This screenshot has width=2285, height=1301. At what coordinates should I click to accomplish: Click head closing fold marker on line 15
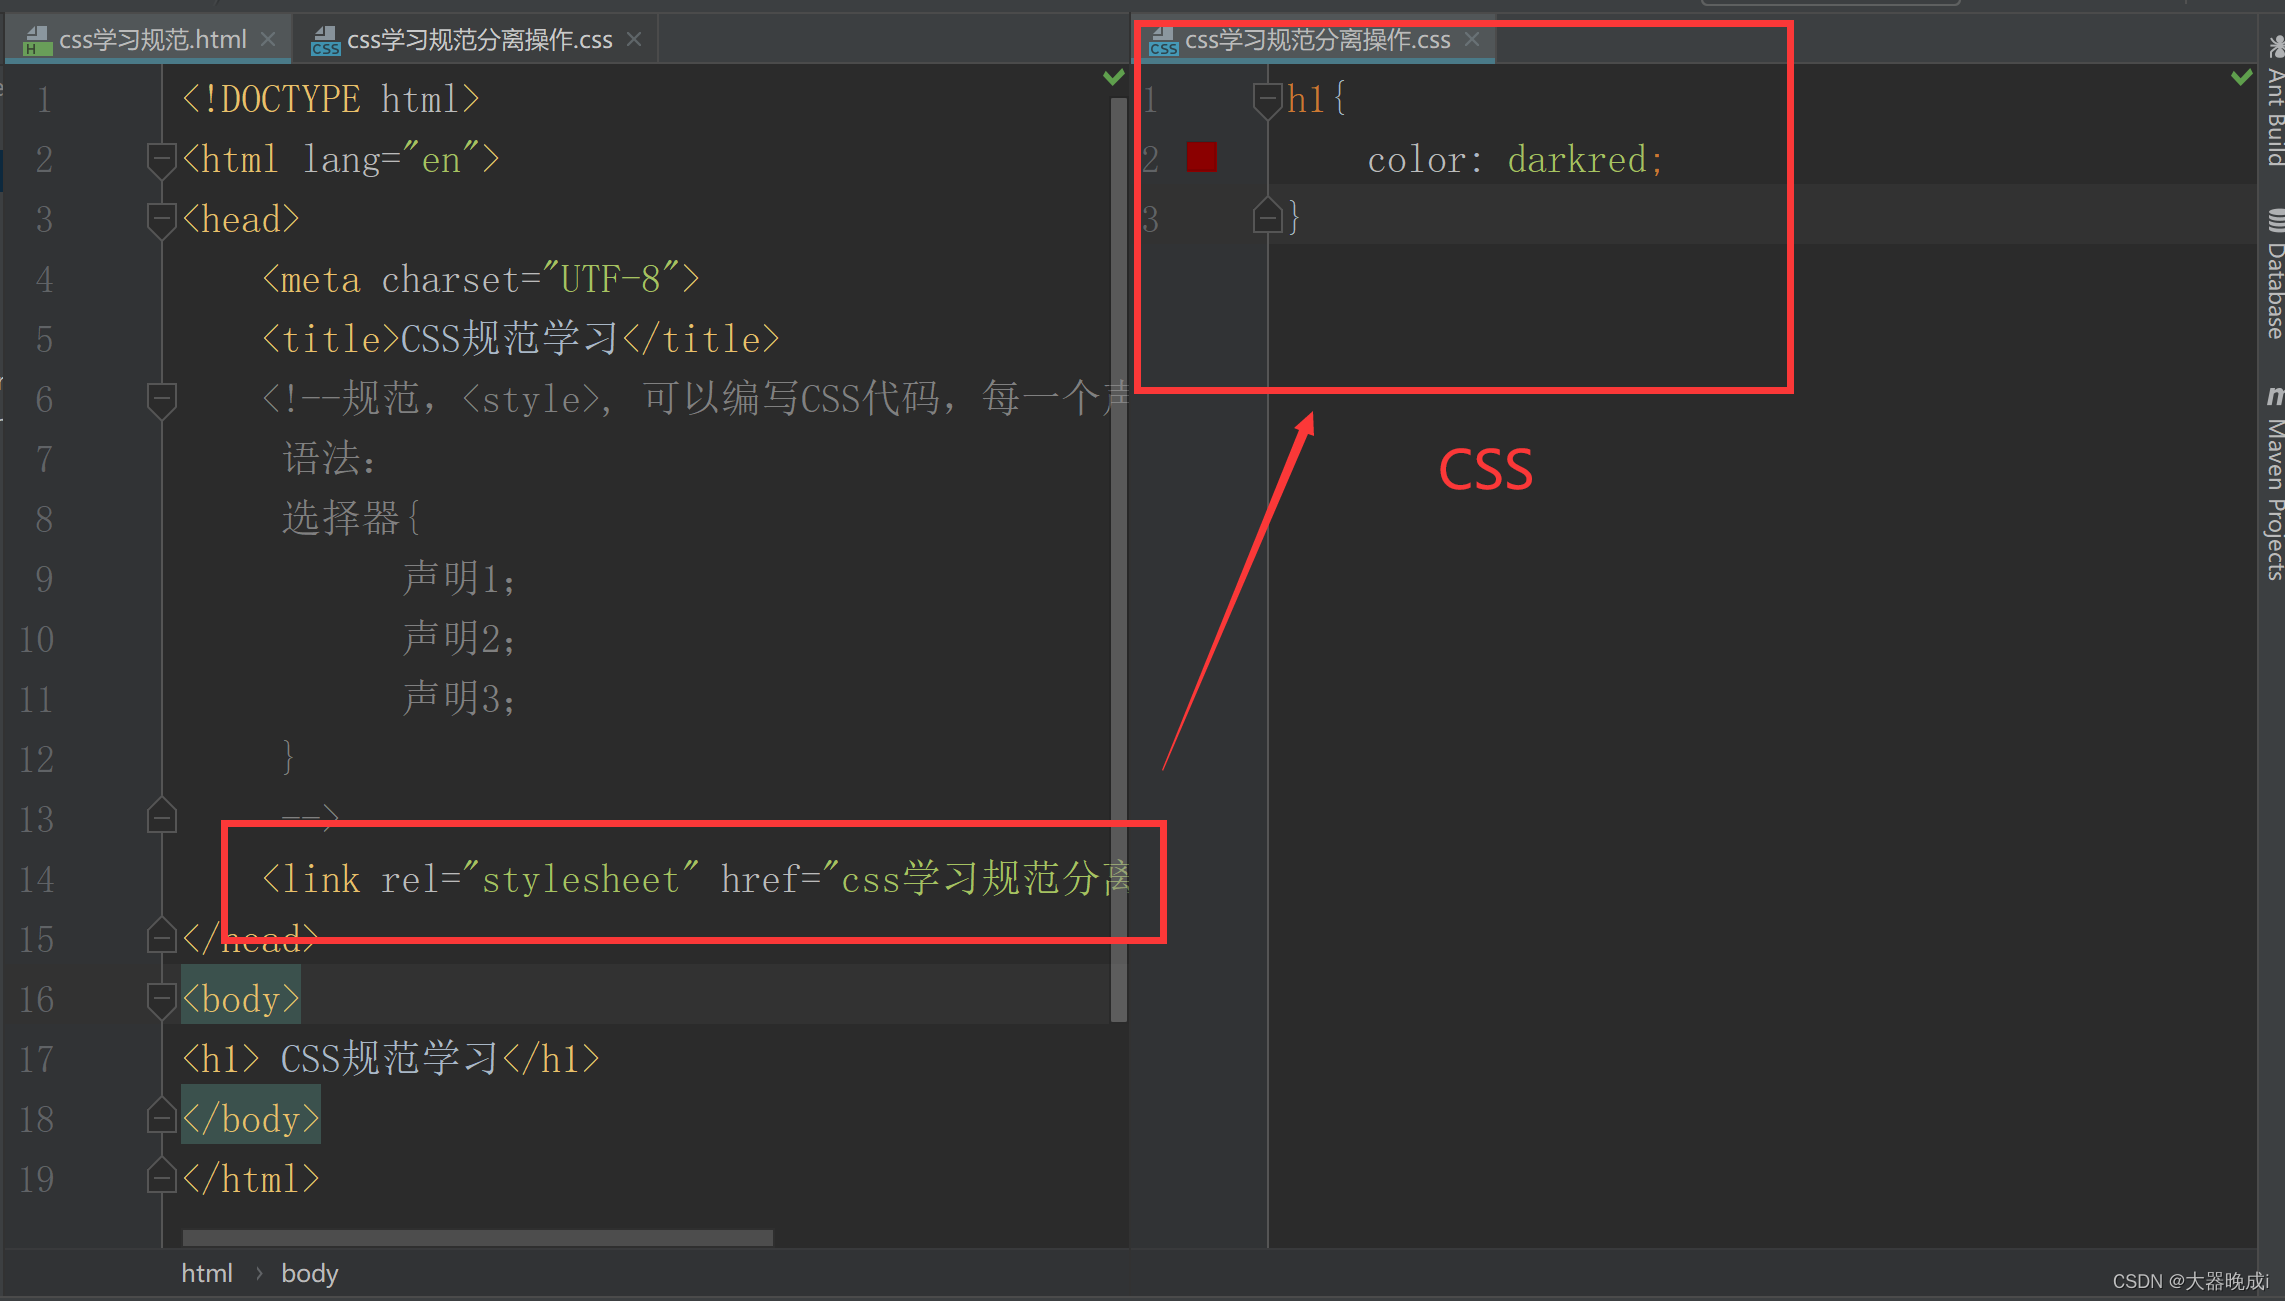point(161,936)
